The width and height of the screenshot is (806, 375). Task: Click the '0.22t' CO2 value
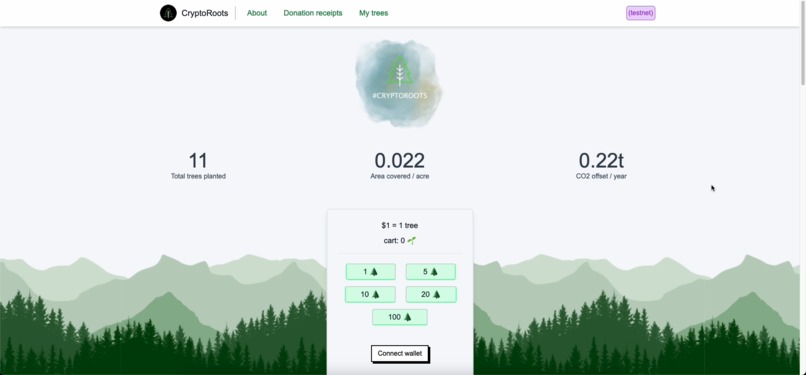click(601, 161)
